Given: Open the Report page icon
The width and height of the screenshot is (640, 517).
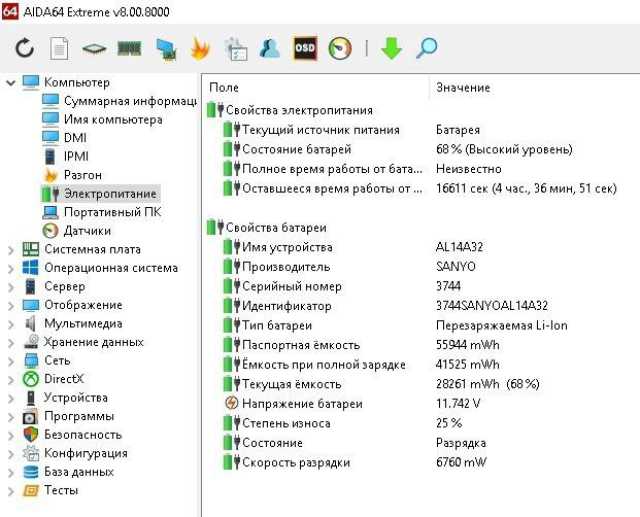Looking at the screenshot, I should 59,48.
